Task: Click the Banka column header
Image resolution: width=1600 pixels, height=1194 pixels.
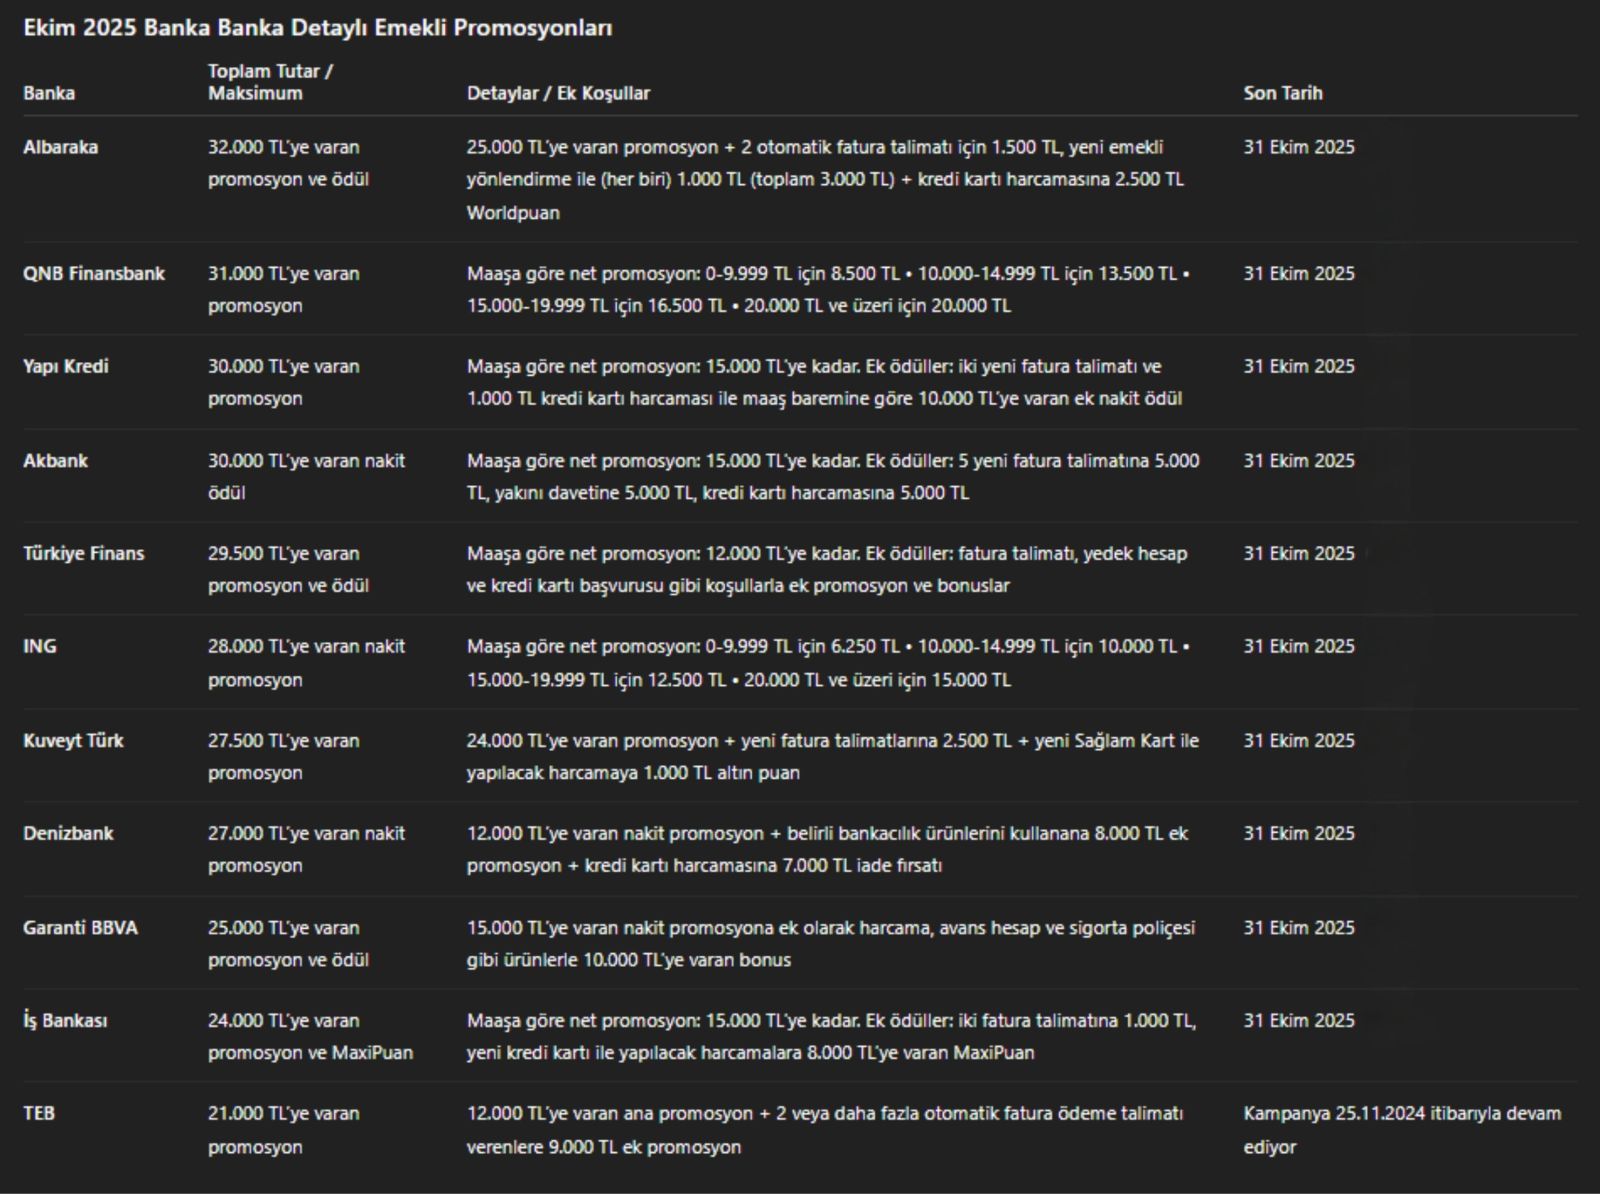Action: click(x=49, y=93)
